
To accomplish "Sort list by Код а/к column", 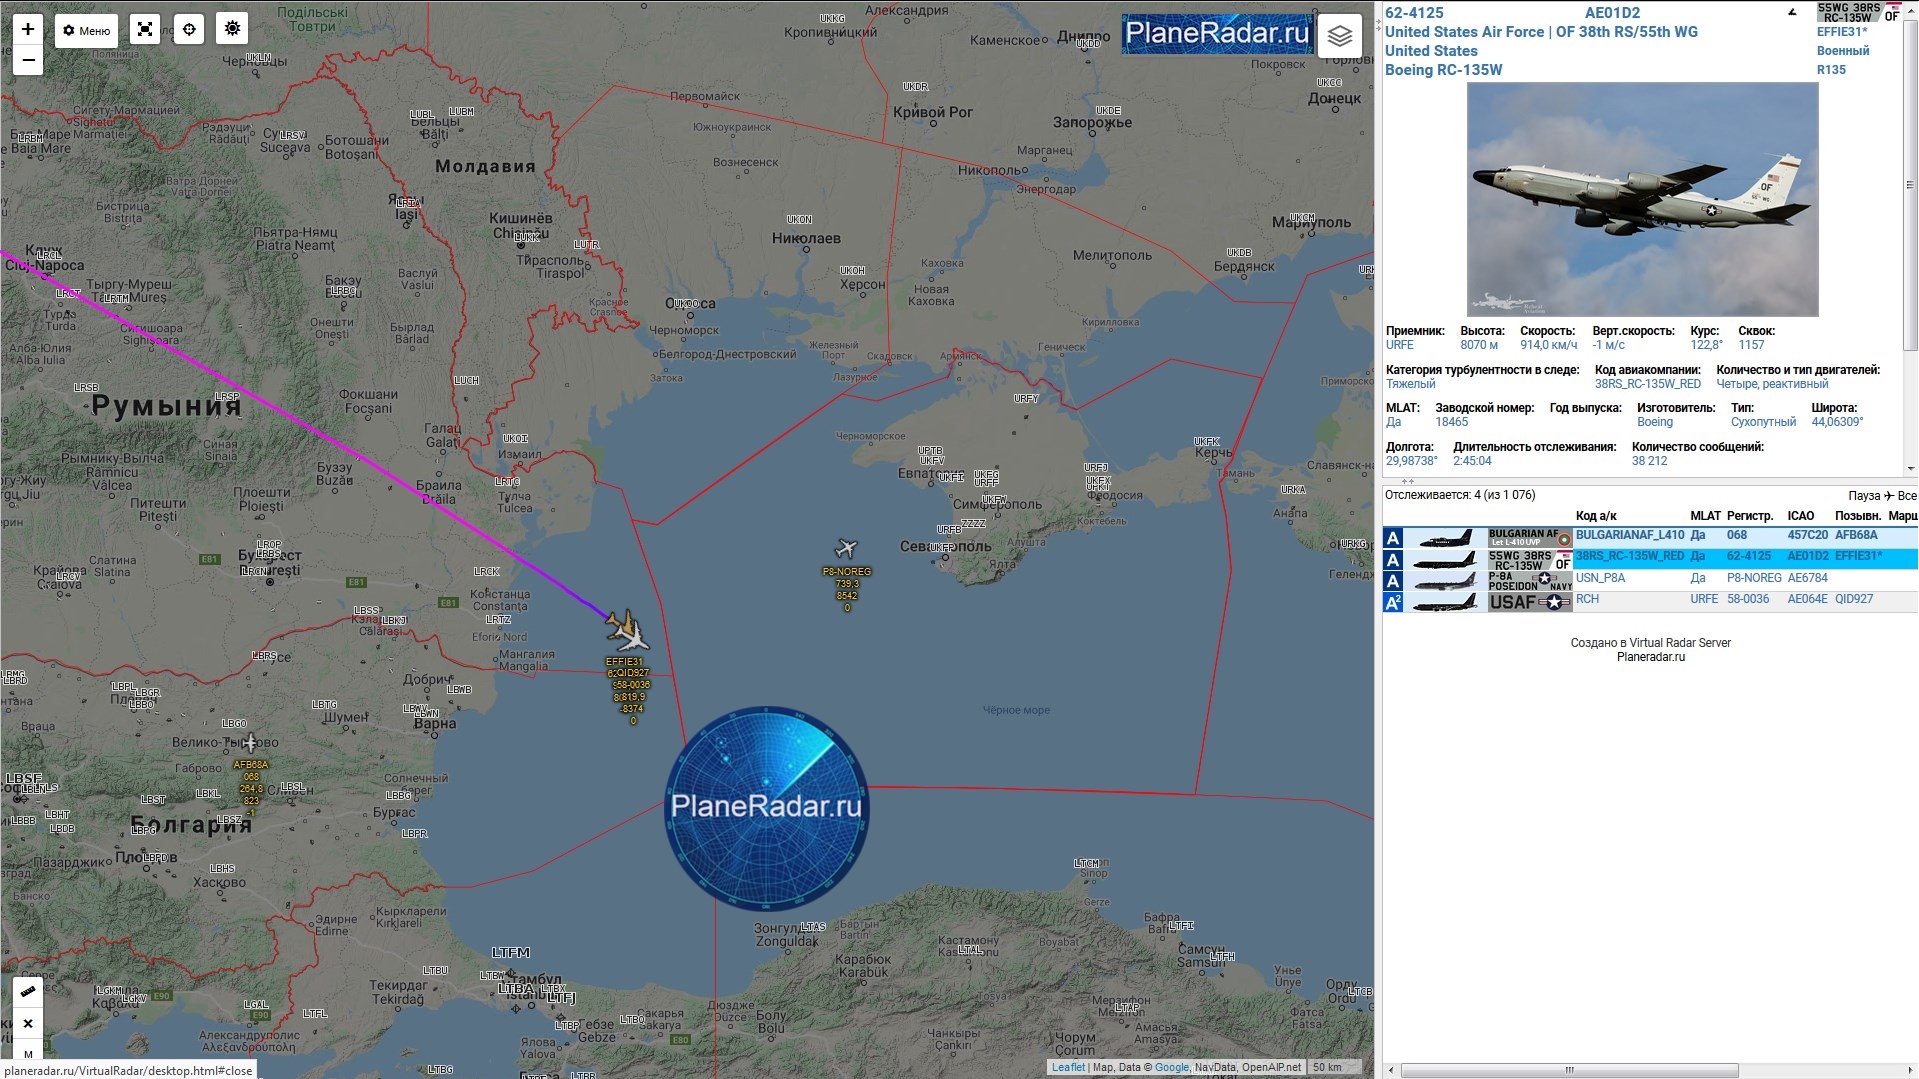I will [1596, 516].
